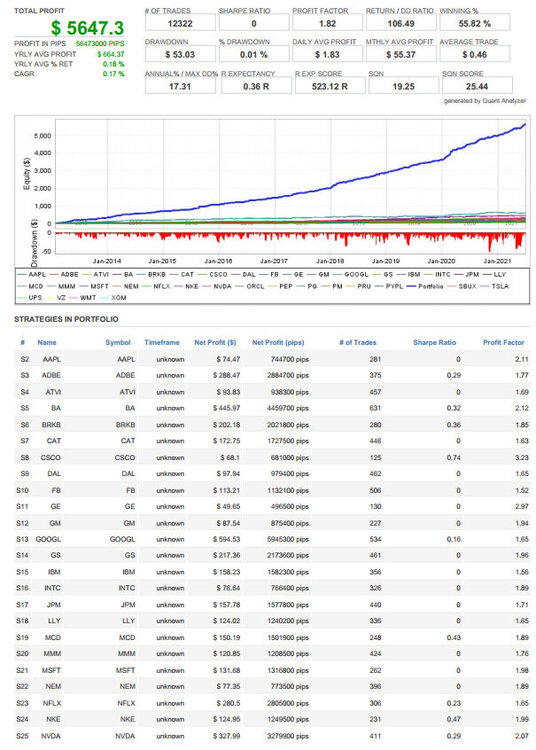Image resolution: width=536 pixels, height=750 pixels.
Task: Click NVDA net profit value $ 327.99
Action: pos(227,736)
